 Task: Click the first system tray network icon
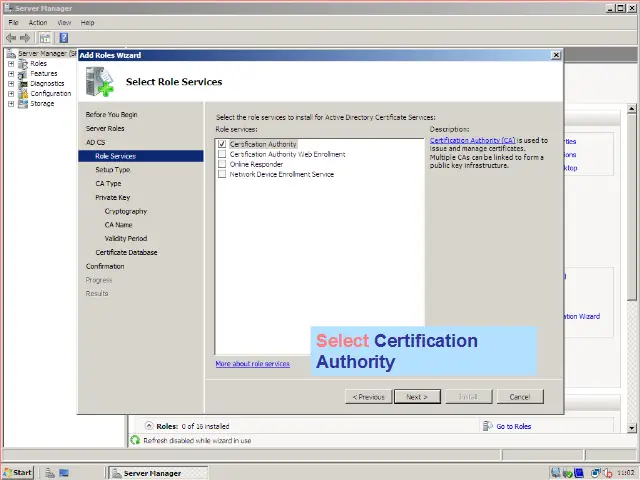(x=555, y=473)
